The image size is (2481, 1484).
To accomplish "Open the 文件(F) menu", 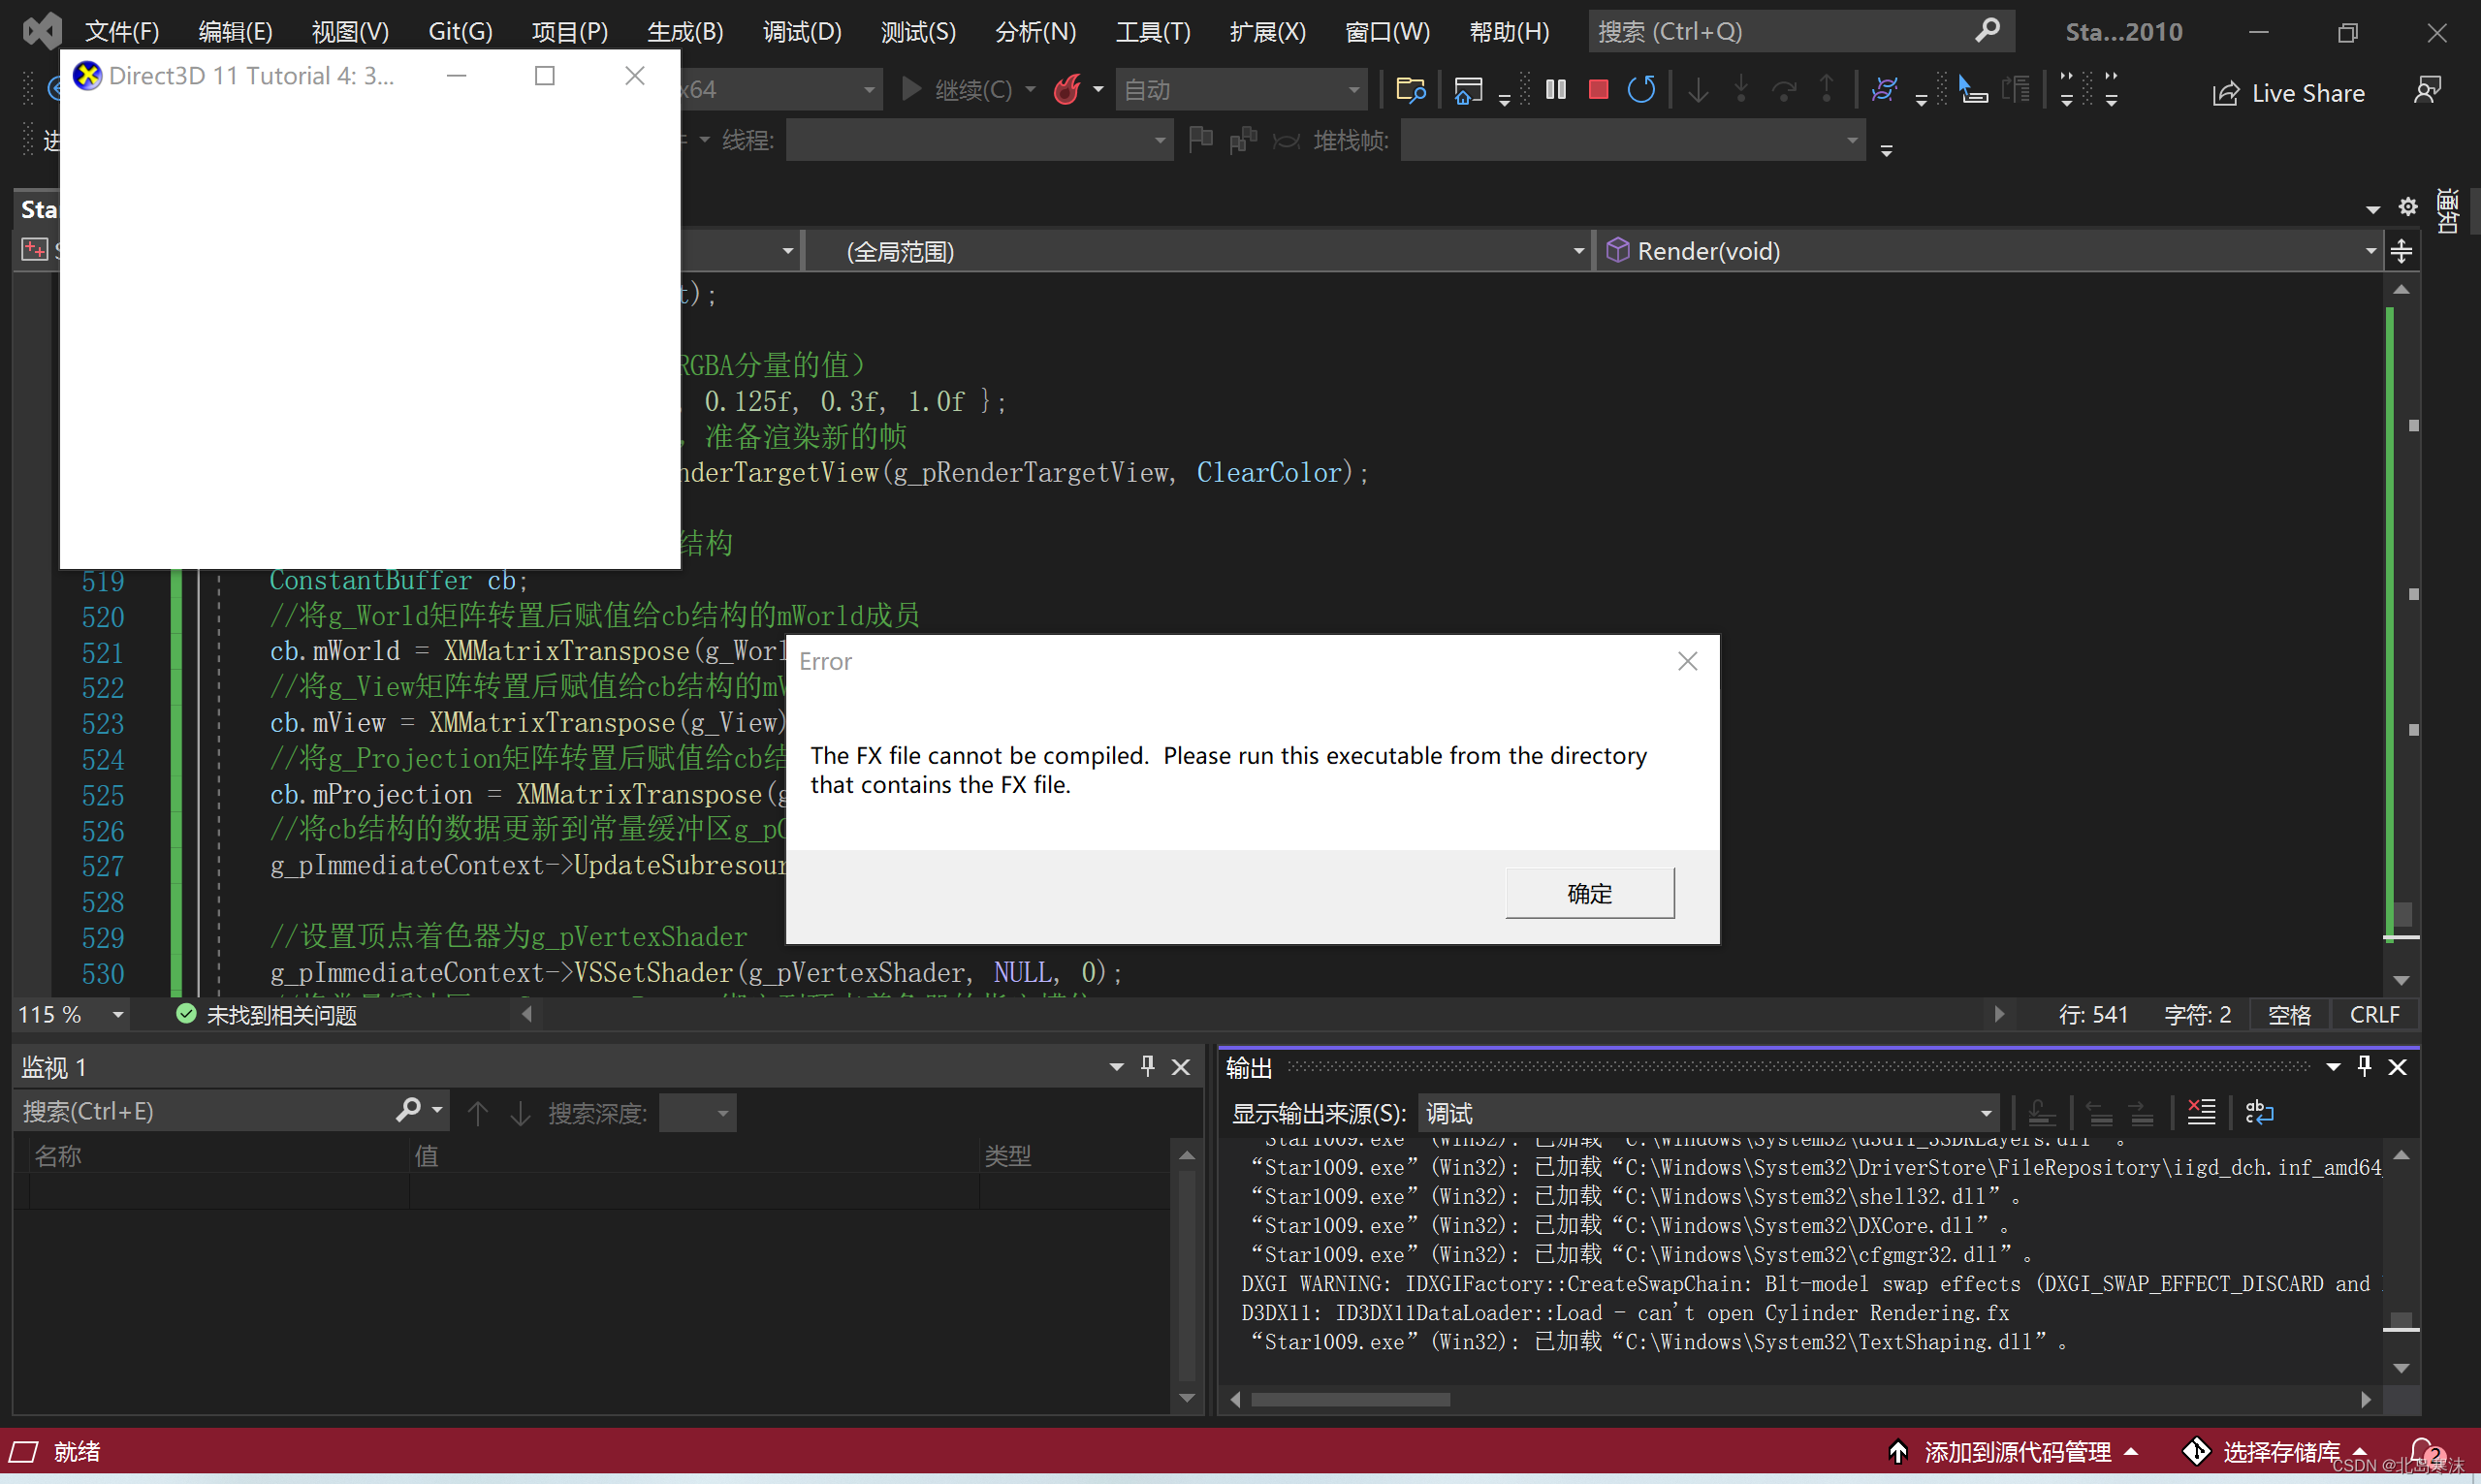I will (x=122, y=32).
